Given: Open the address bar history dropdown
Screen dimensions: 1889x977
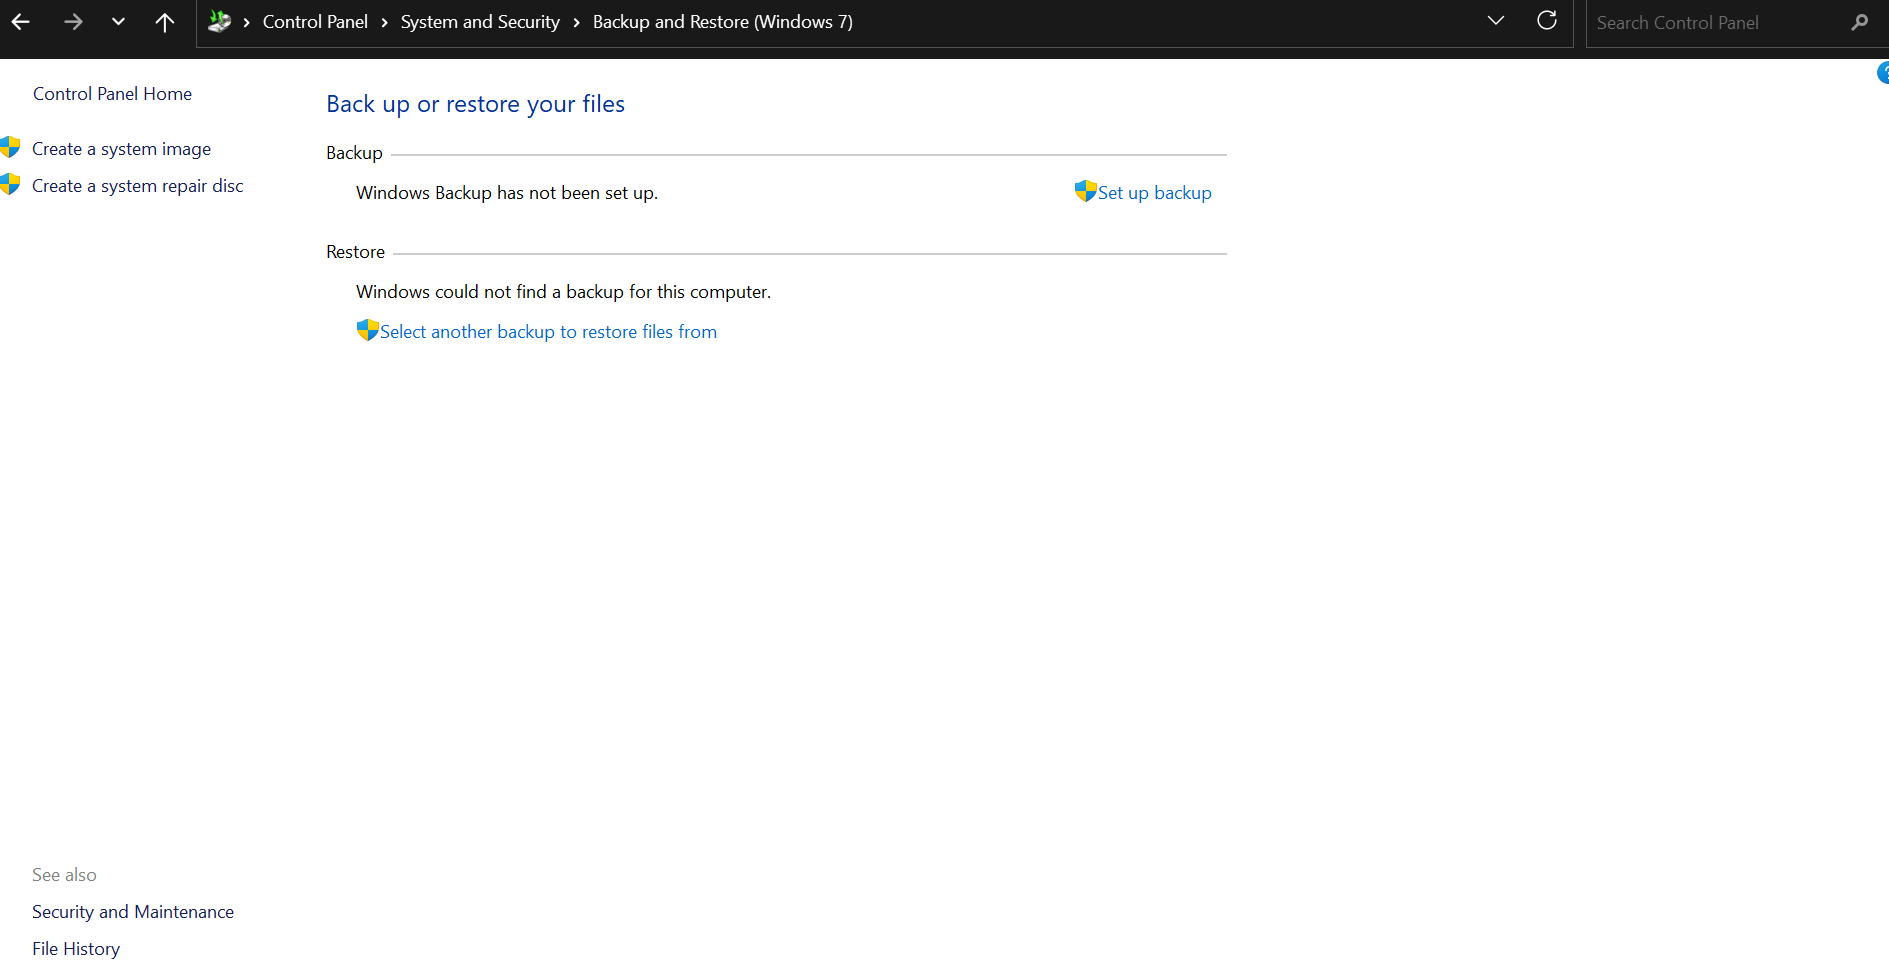Looking at the screenshot, I should (1496, 21).
